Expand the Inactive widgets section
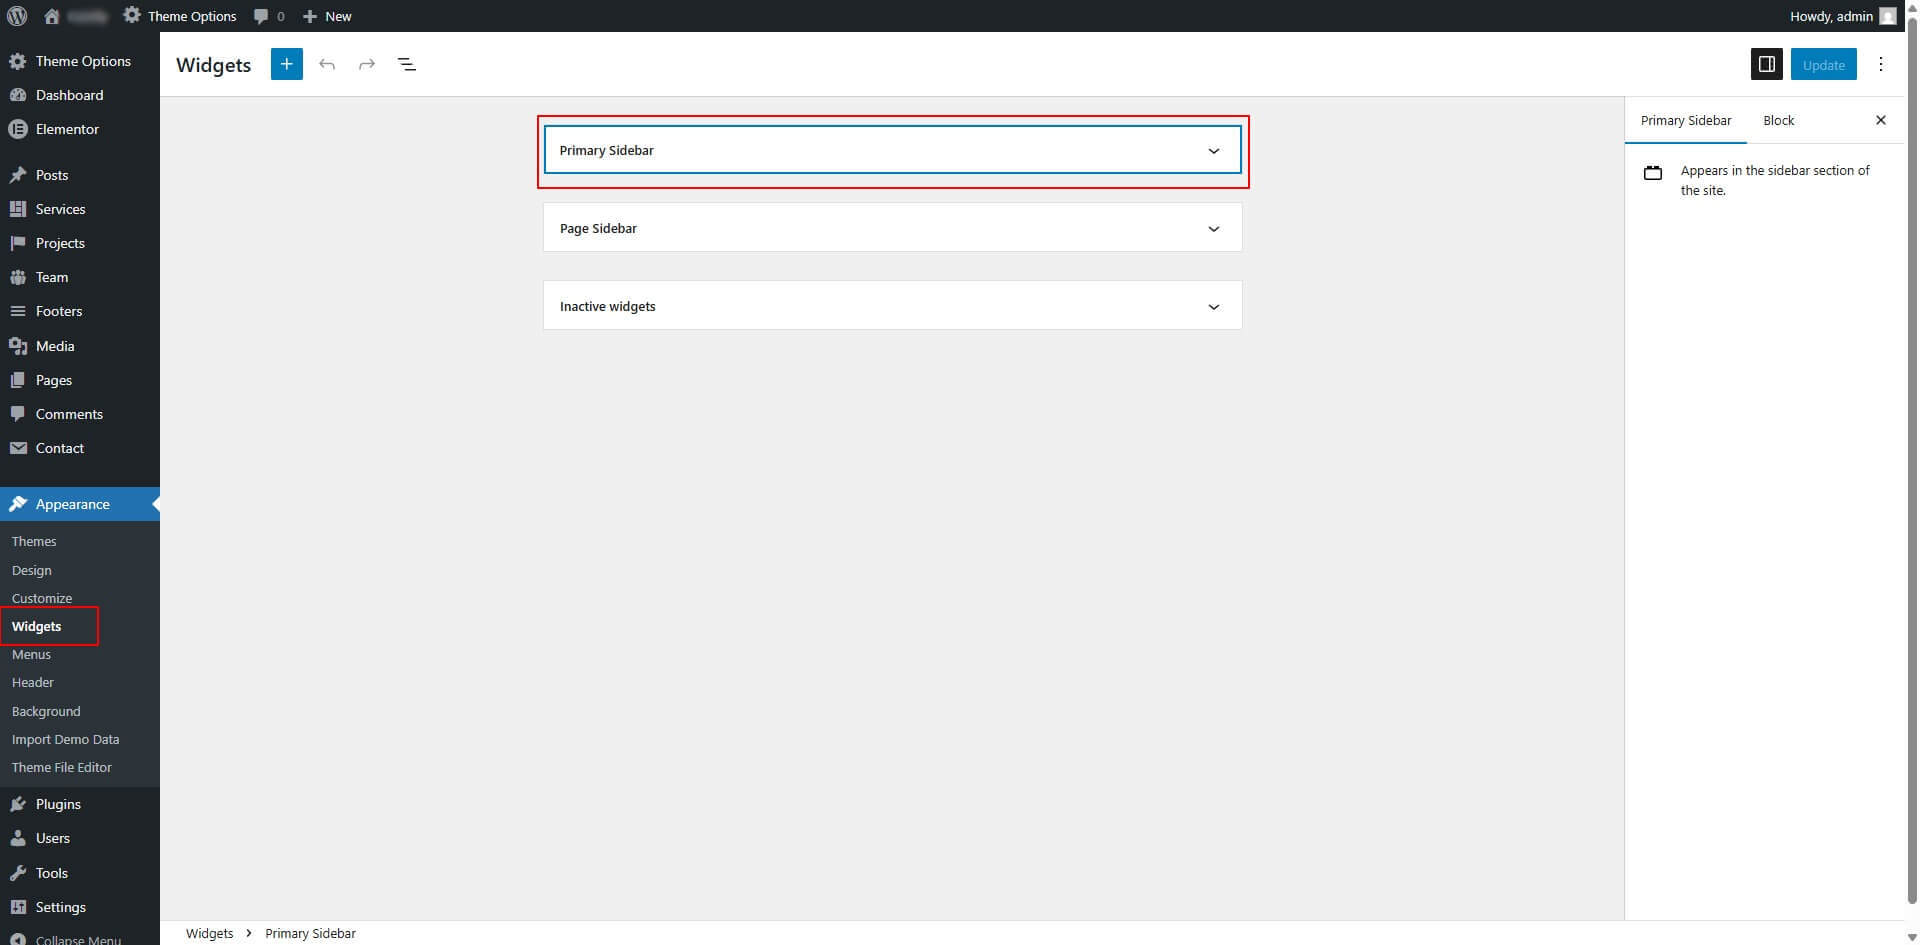 pyautogui.click(x=1213, y=307)
